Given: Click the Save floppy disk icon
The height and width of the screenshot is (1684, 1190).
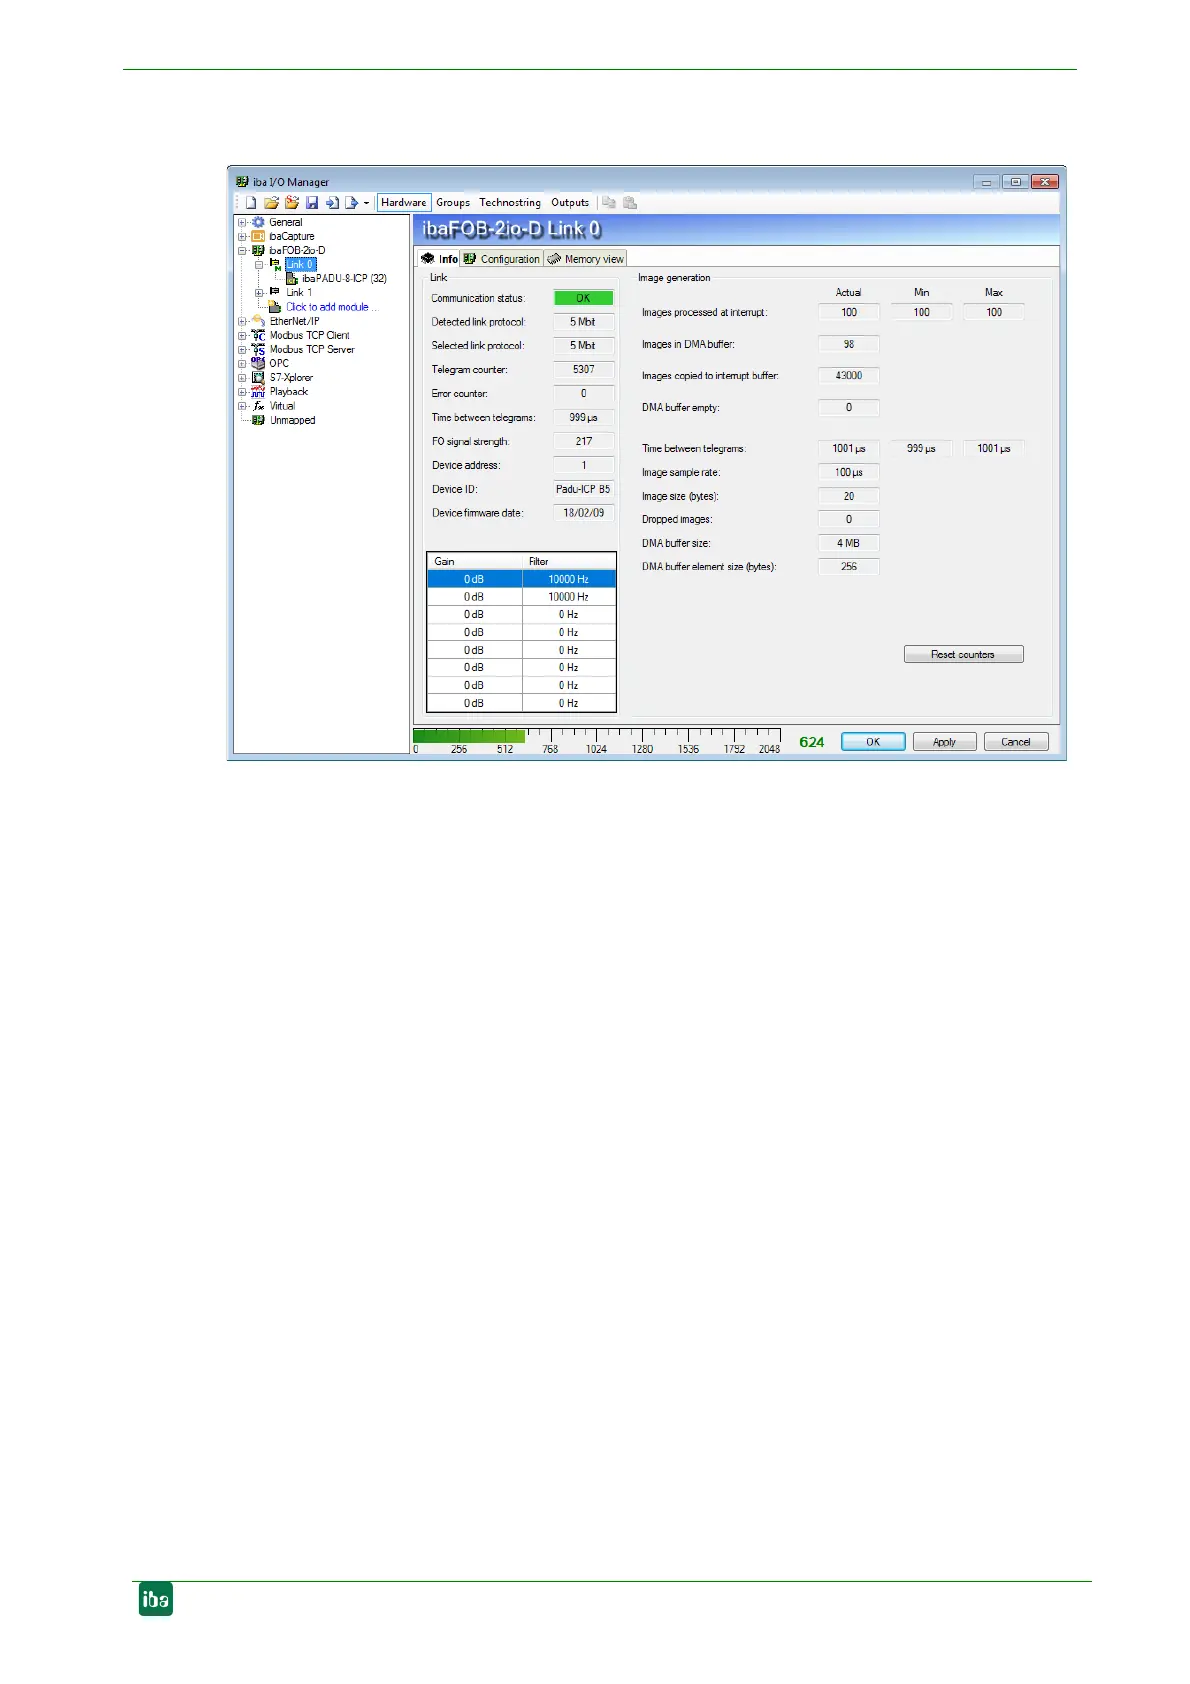Looking at the screenshot, I should pos(312,203).
